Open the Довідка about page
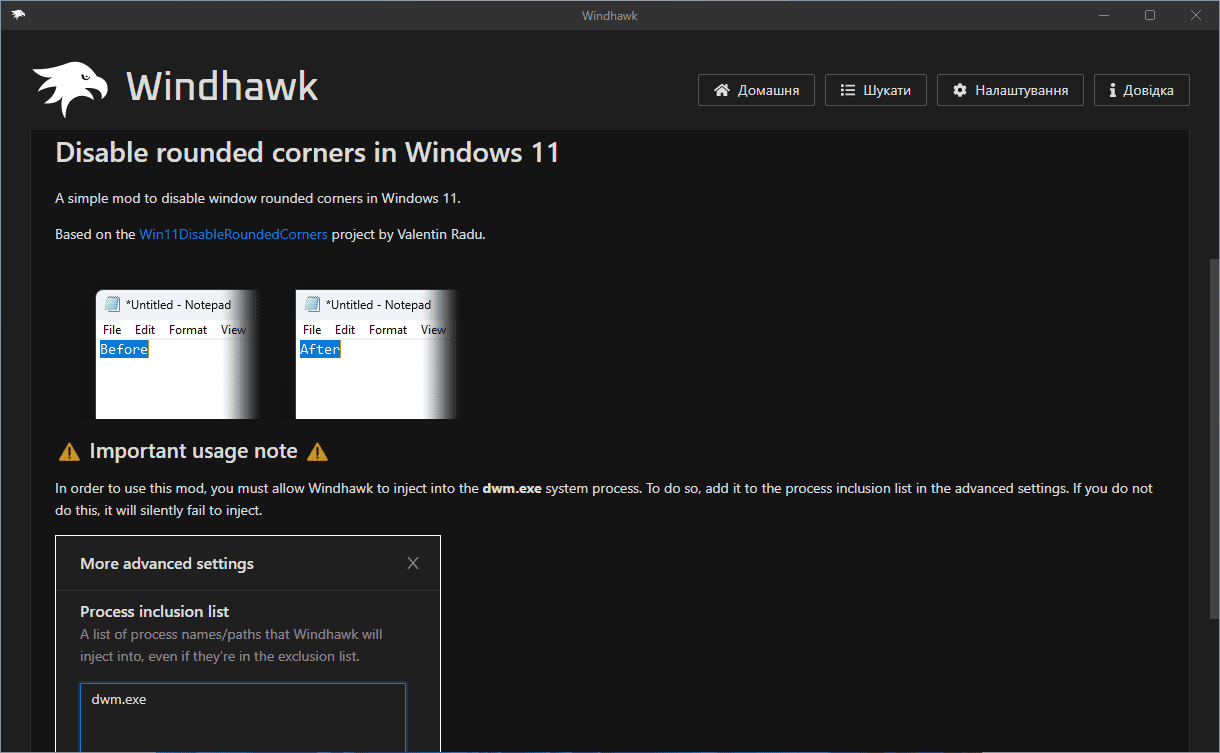 [1141, 90]
